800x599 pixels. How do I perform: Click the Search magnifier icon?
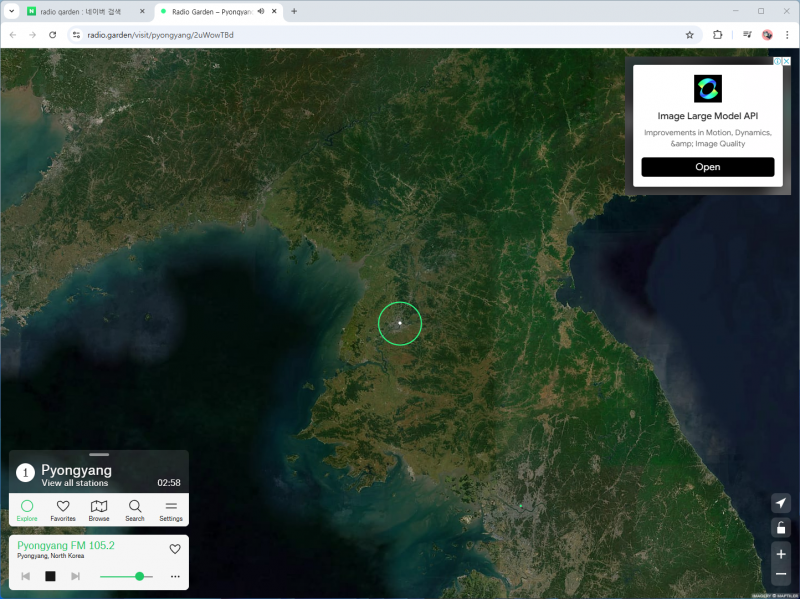[x=135, y=510]
